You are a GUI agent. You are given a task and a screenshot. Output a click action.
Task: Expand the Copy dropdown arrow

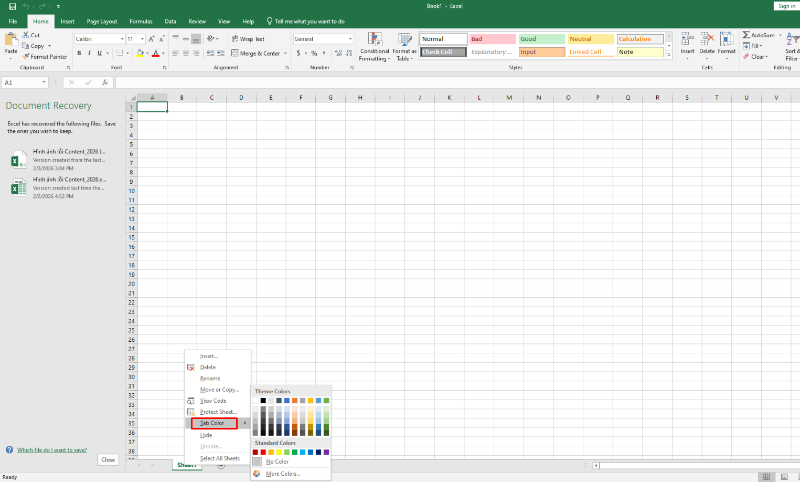tap(49, 46)
